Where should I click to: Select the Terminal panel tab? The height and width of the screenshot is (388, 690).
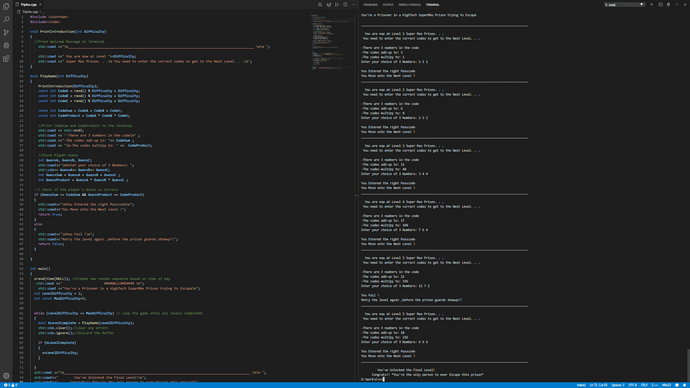(433, 5)
